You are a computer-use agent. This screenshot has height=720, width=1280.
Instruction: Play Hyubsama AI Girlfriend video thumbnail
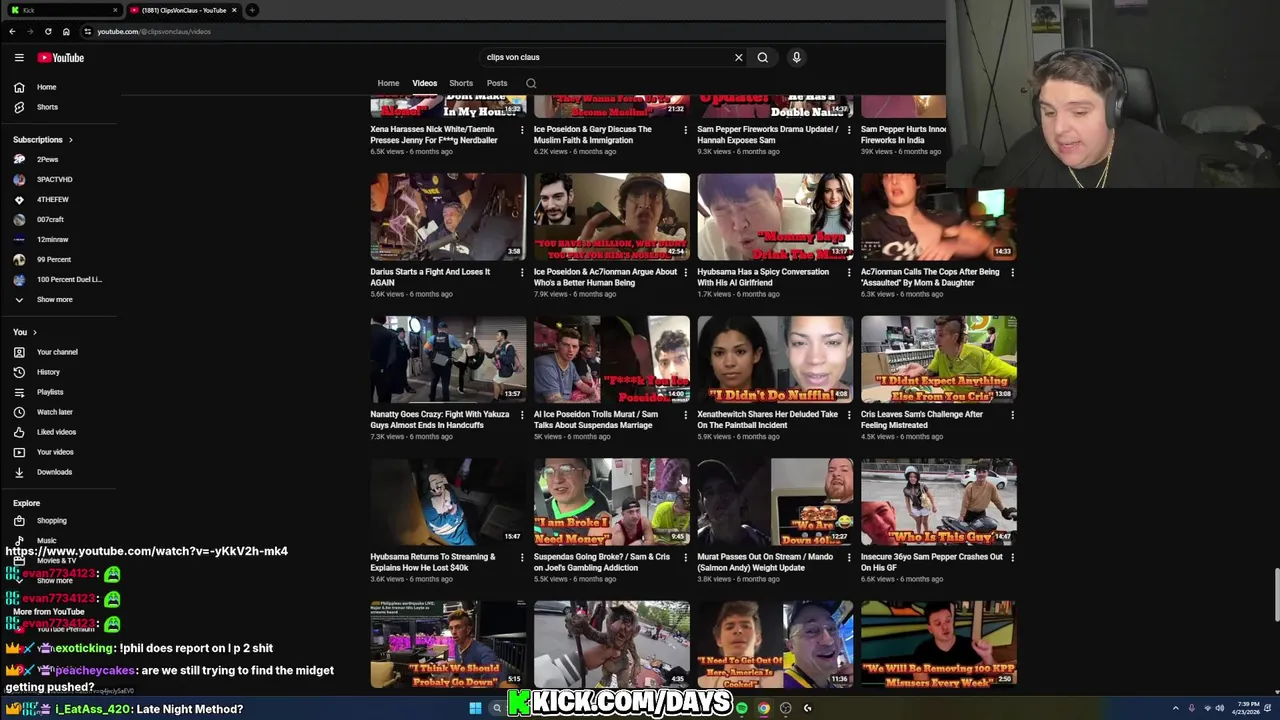[775, 217]
